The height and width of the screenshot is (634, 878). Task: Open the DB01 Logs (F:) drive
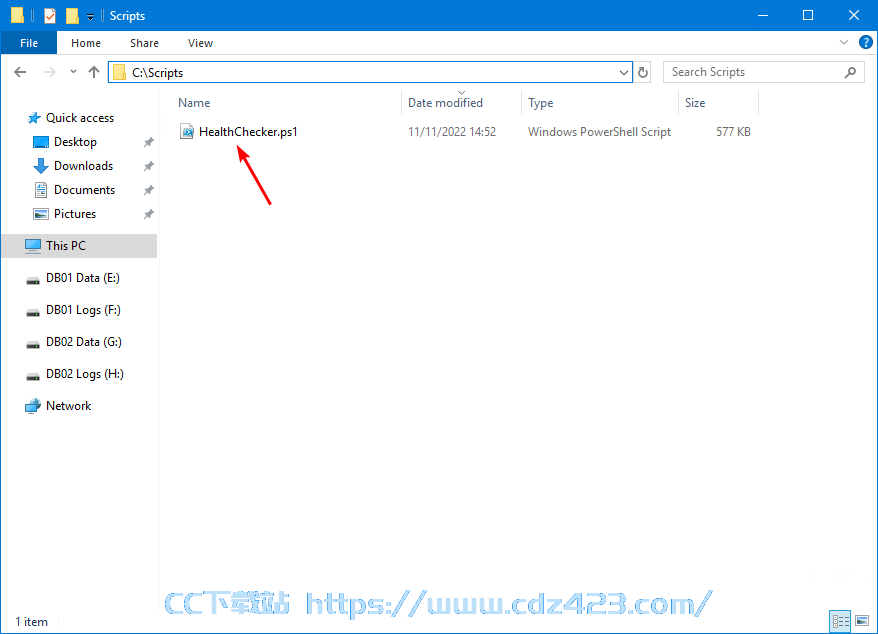pos(83,310)
